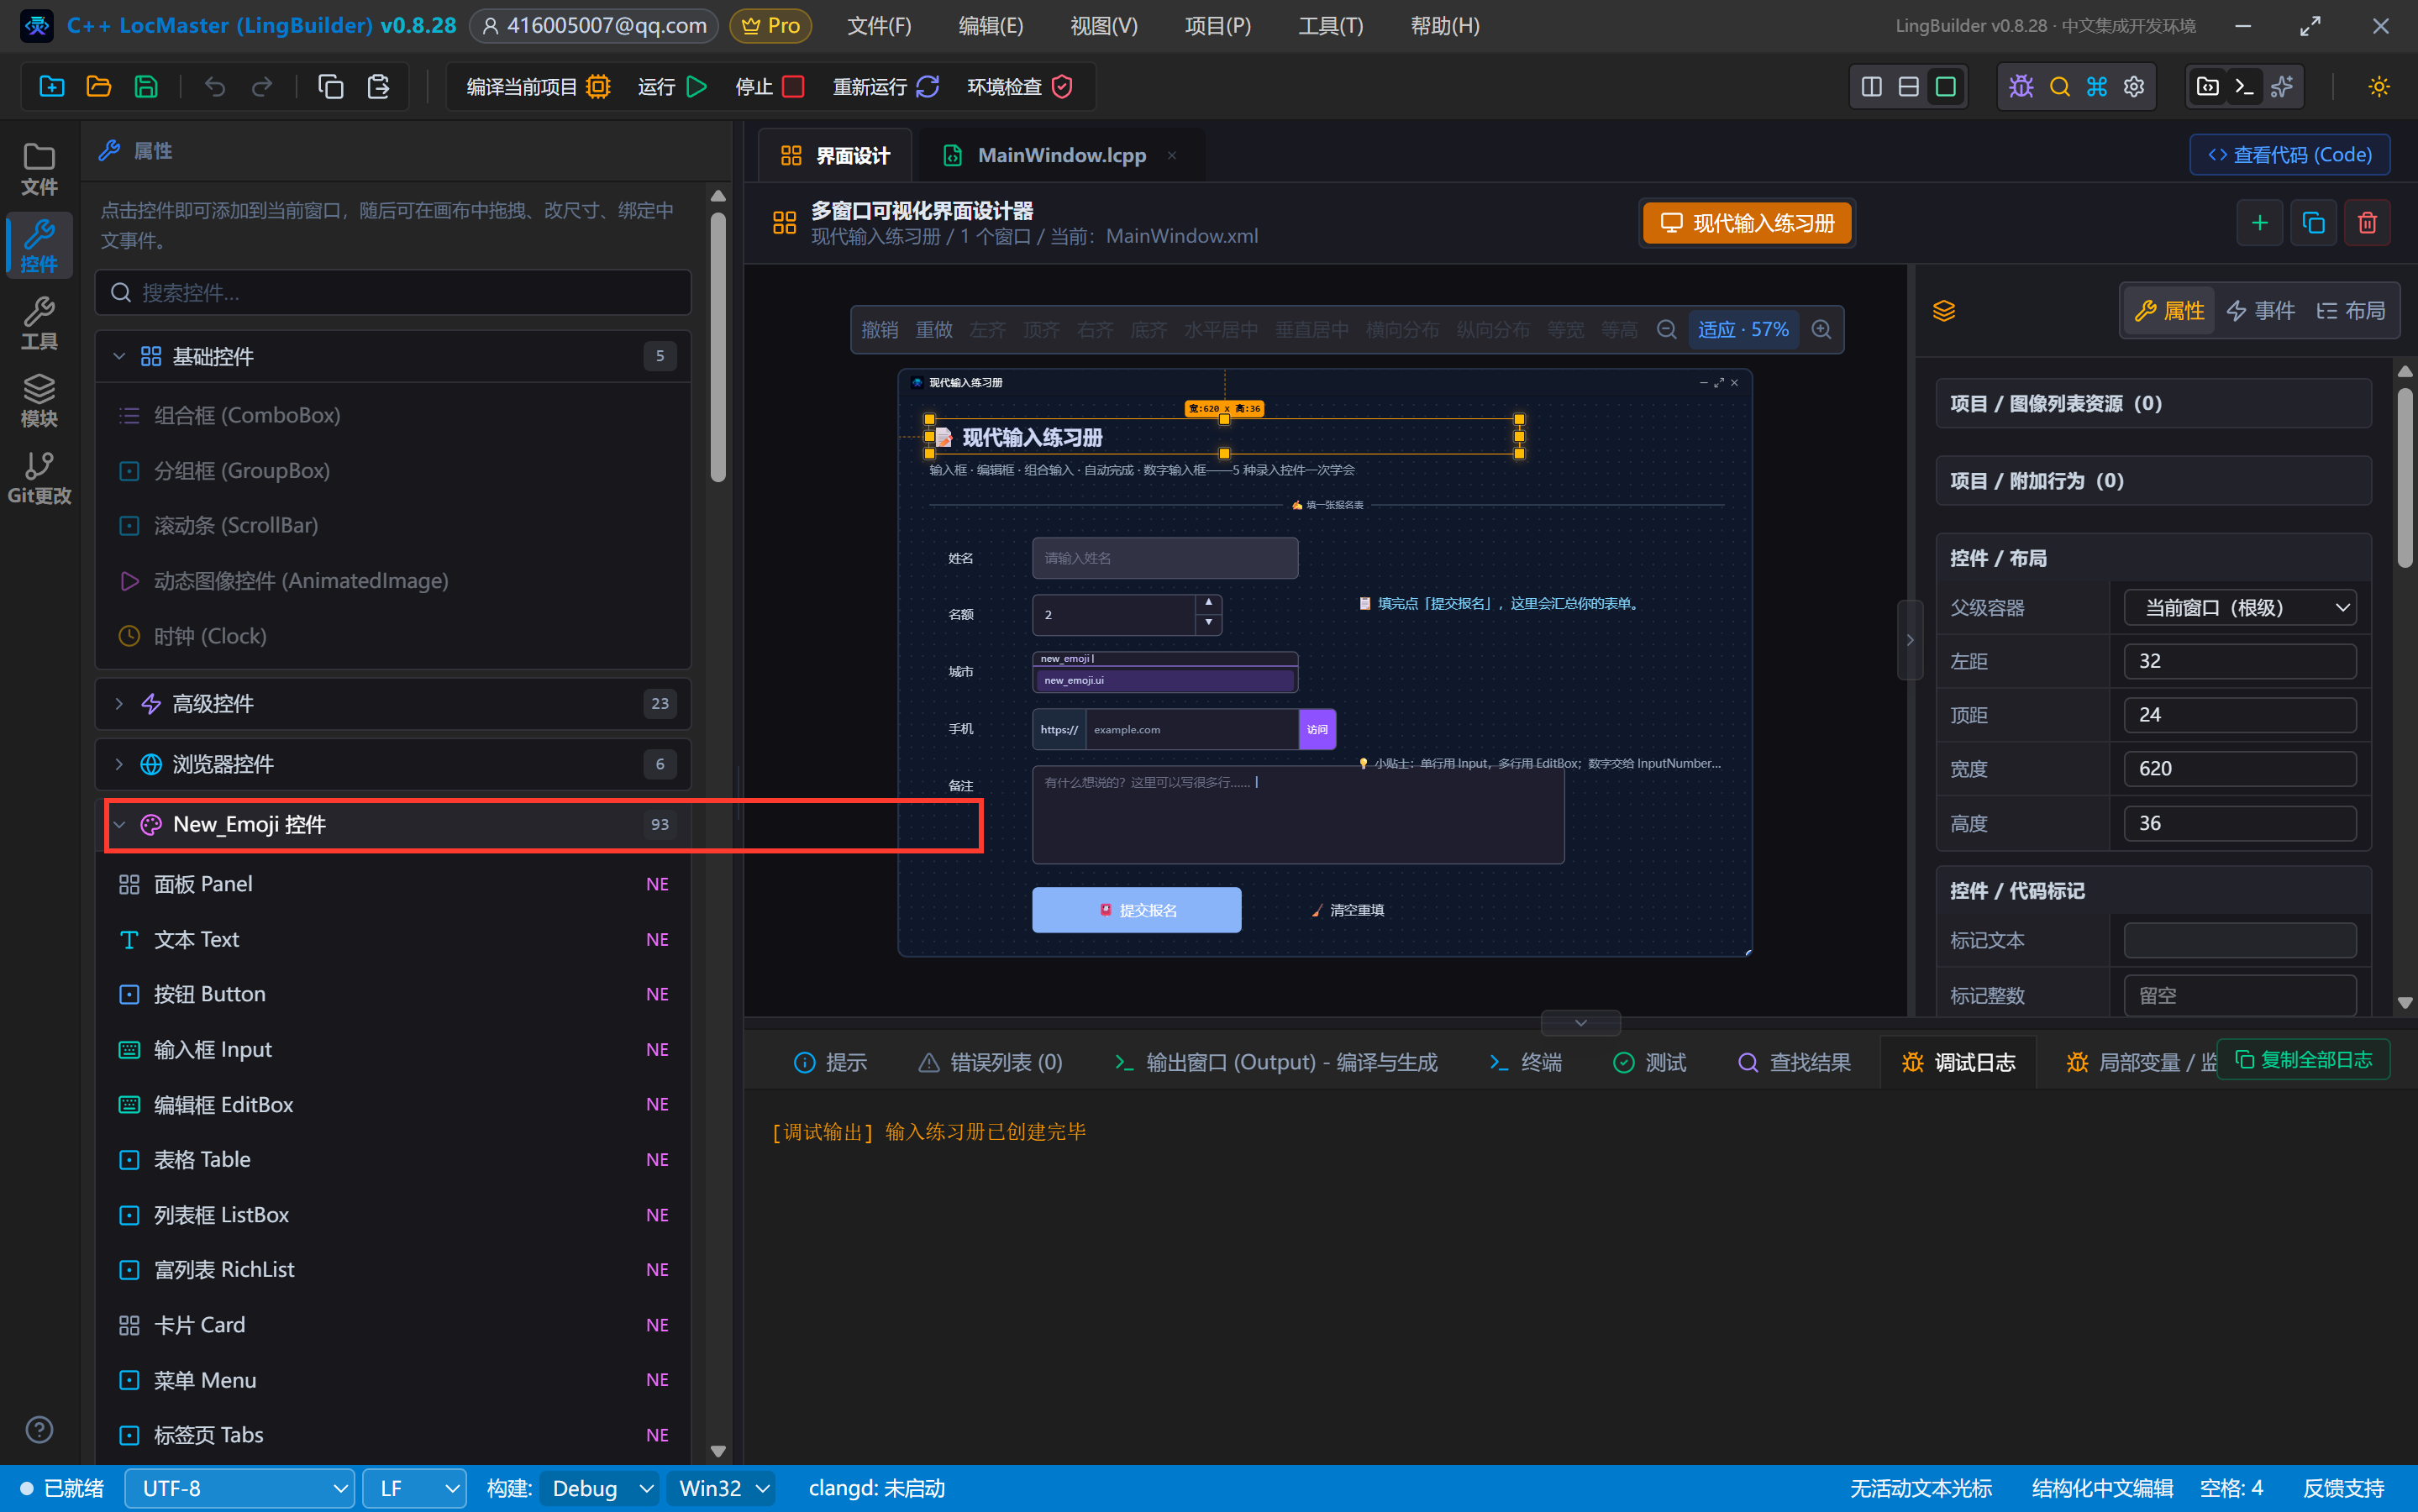Image resolution: width=2418 pixels, height=1512 pixels.
Task: Open the 模块 sidebar panel
Action: [39, 401]
